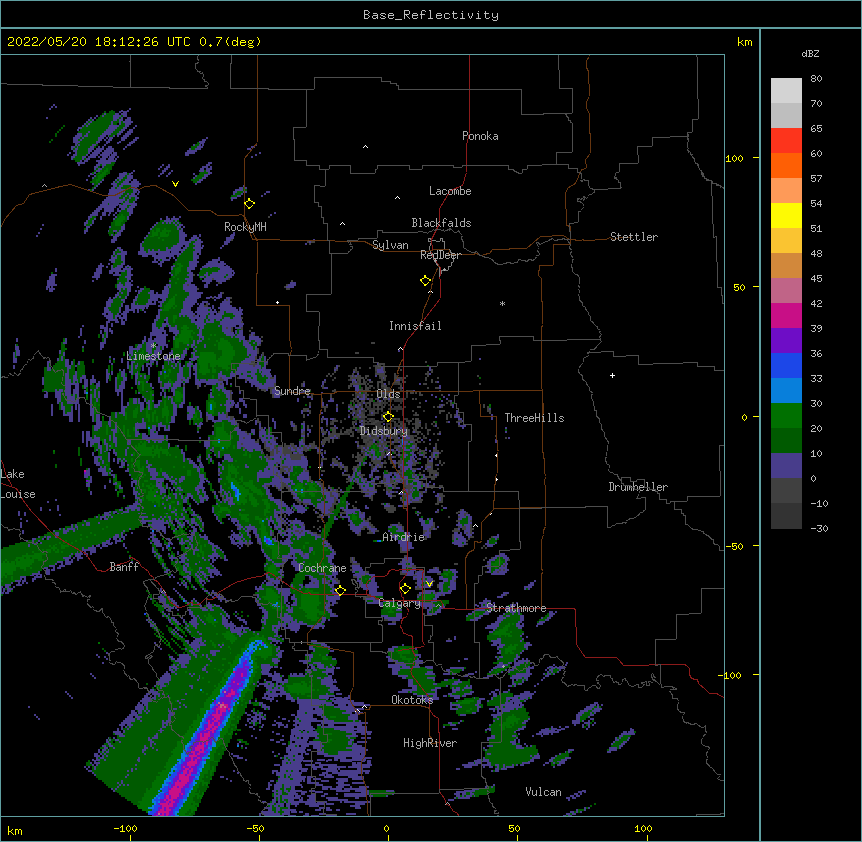Select the Didsbury town label

point(384,431)
